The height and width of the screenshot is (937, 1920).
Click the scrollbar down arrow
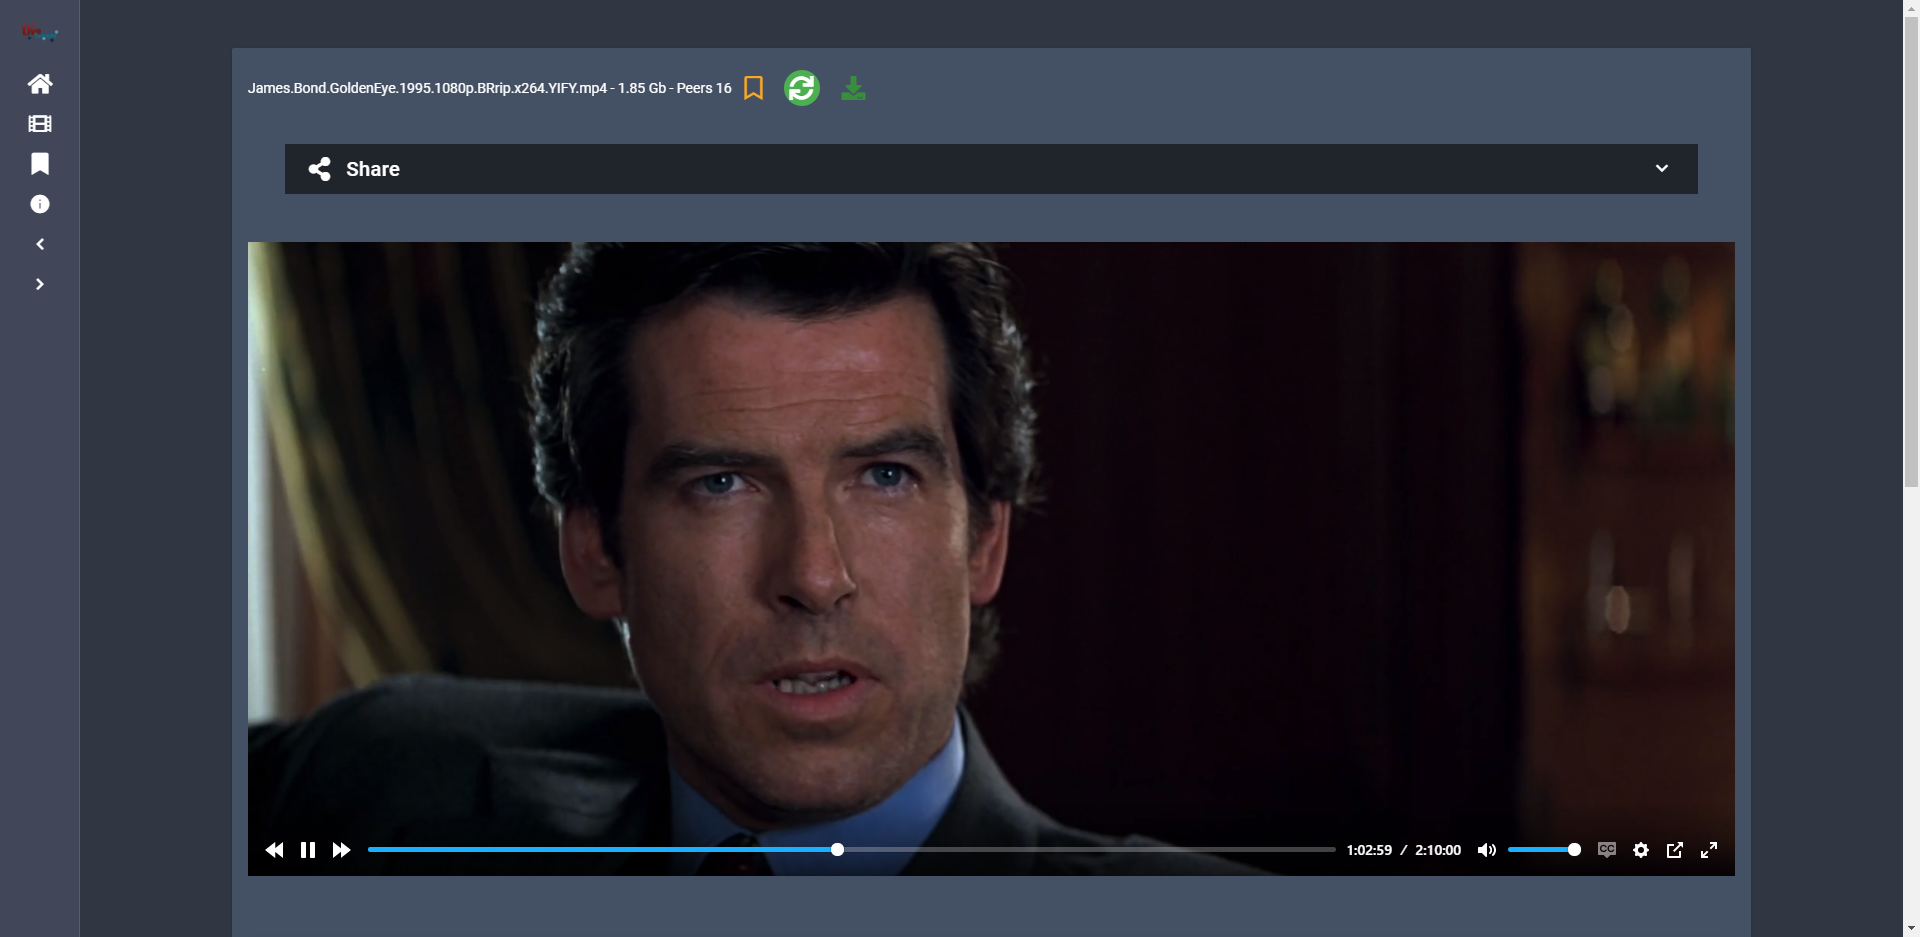[1911, 929]
